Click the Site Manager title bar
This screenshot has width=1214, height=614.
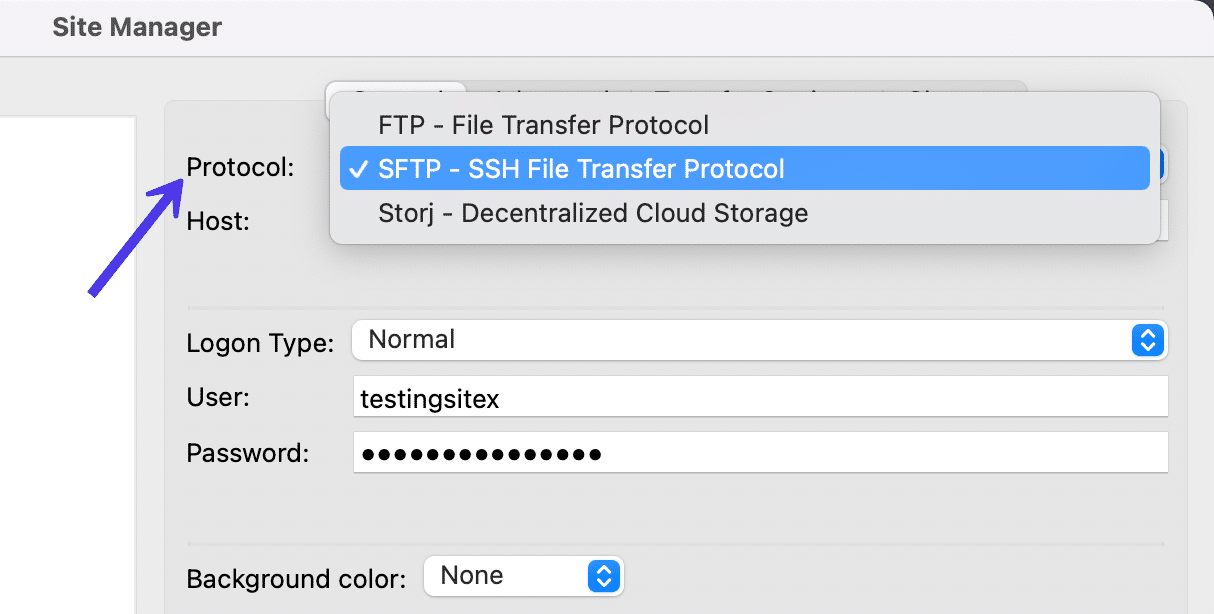click(137, 27)
